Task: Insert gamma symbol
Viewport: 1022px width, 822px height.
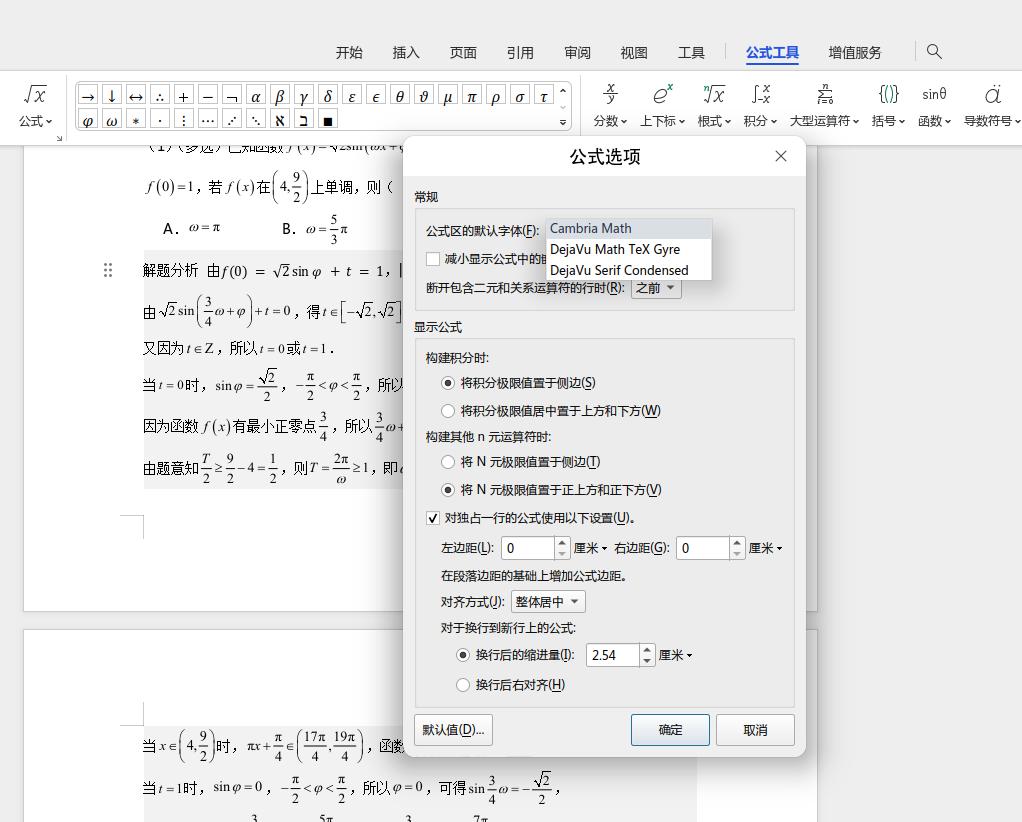Action: (x=304, y=96)
